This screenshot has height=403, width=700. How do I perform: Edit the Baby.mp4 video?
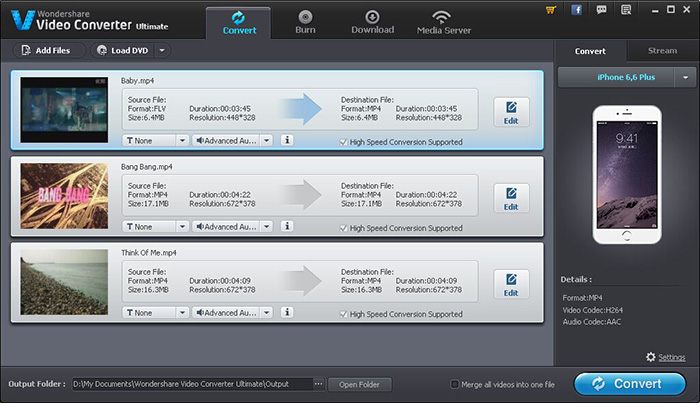(x=511, y=112)
